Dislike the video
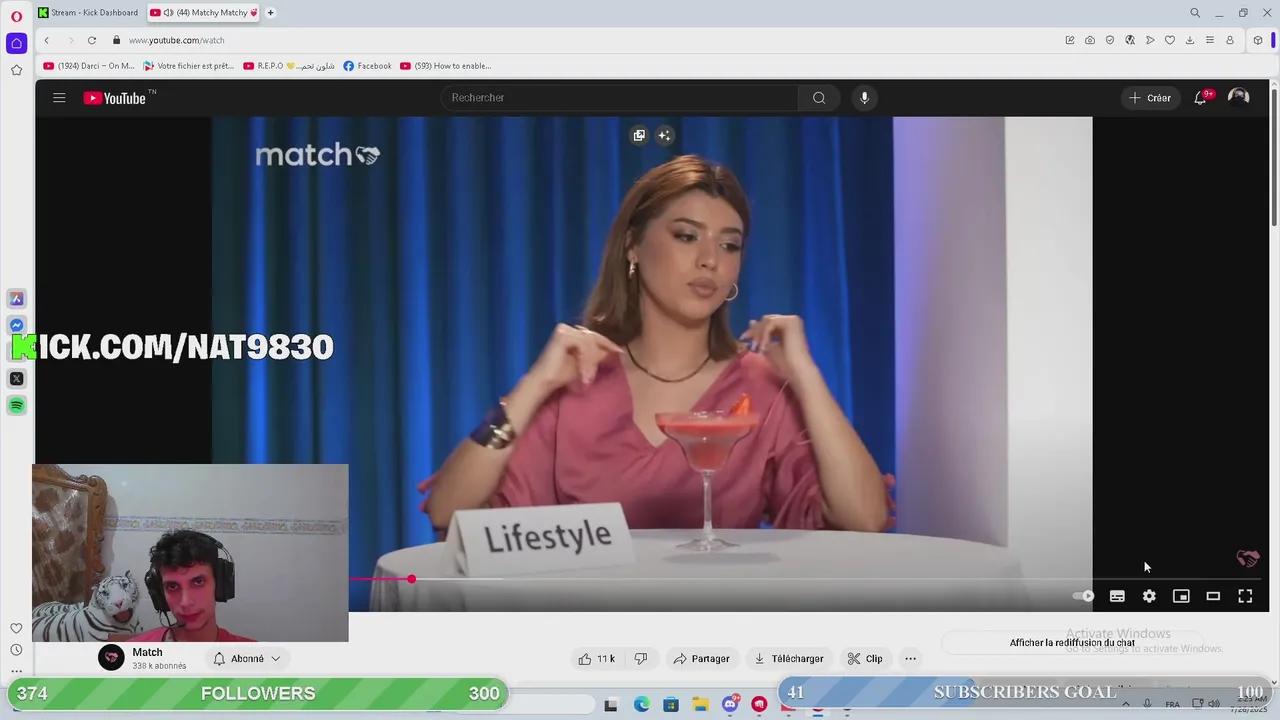 pyautogui.click(x=641, y=659)
